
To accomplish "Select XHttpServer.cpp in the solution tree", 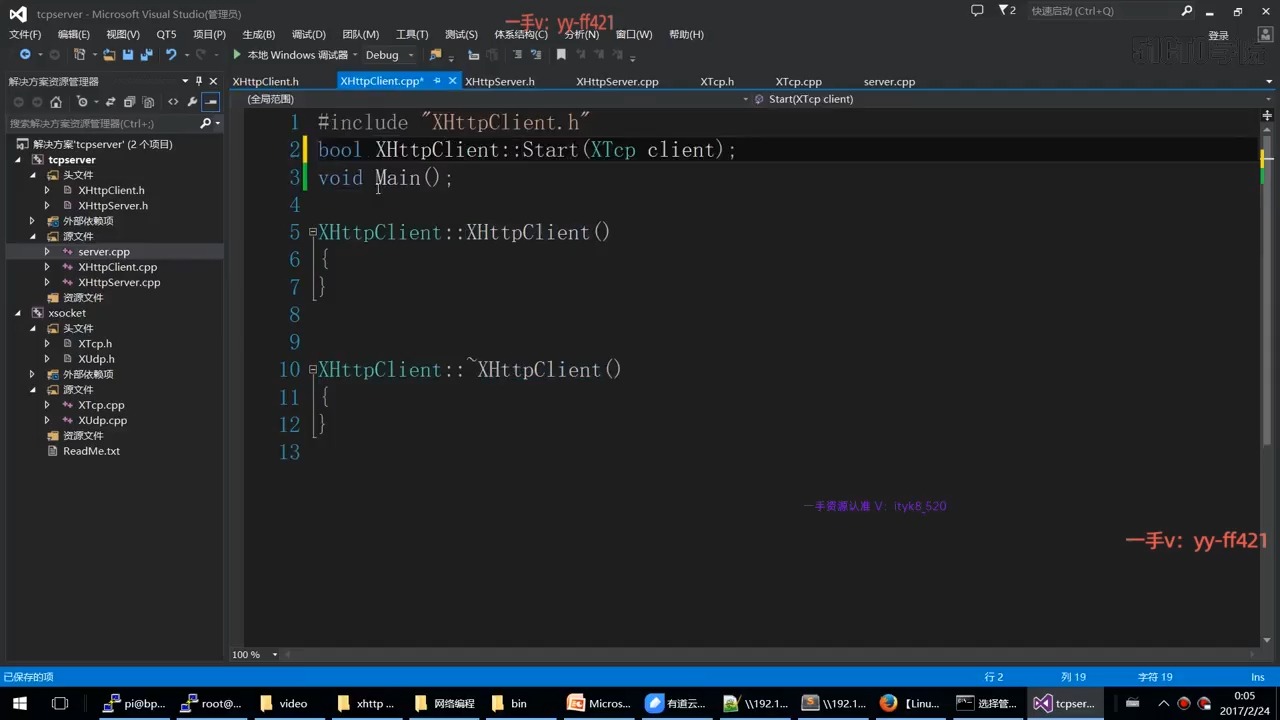I will (119, 283).
